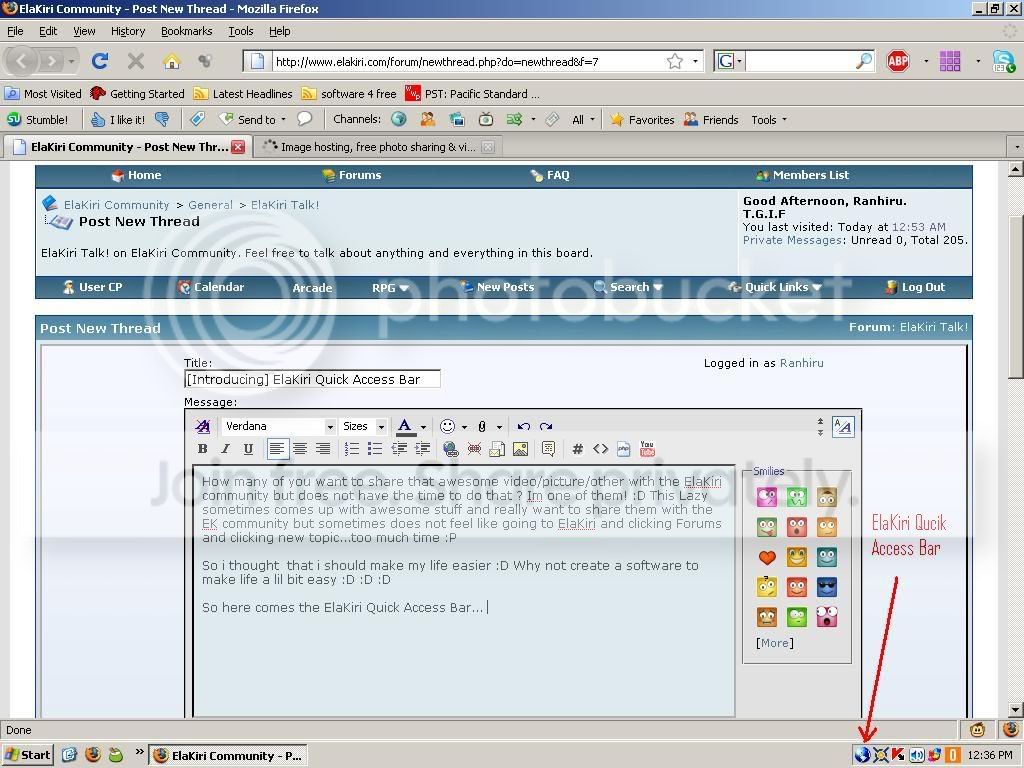The width and height of the screenshot is (1024, 768).
Task: Wrap PHP tags with the php icon
Action: (x=624, y=449)
